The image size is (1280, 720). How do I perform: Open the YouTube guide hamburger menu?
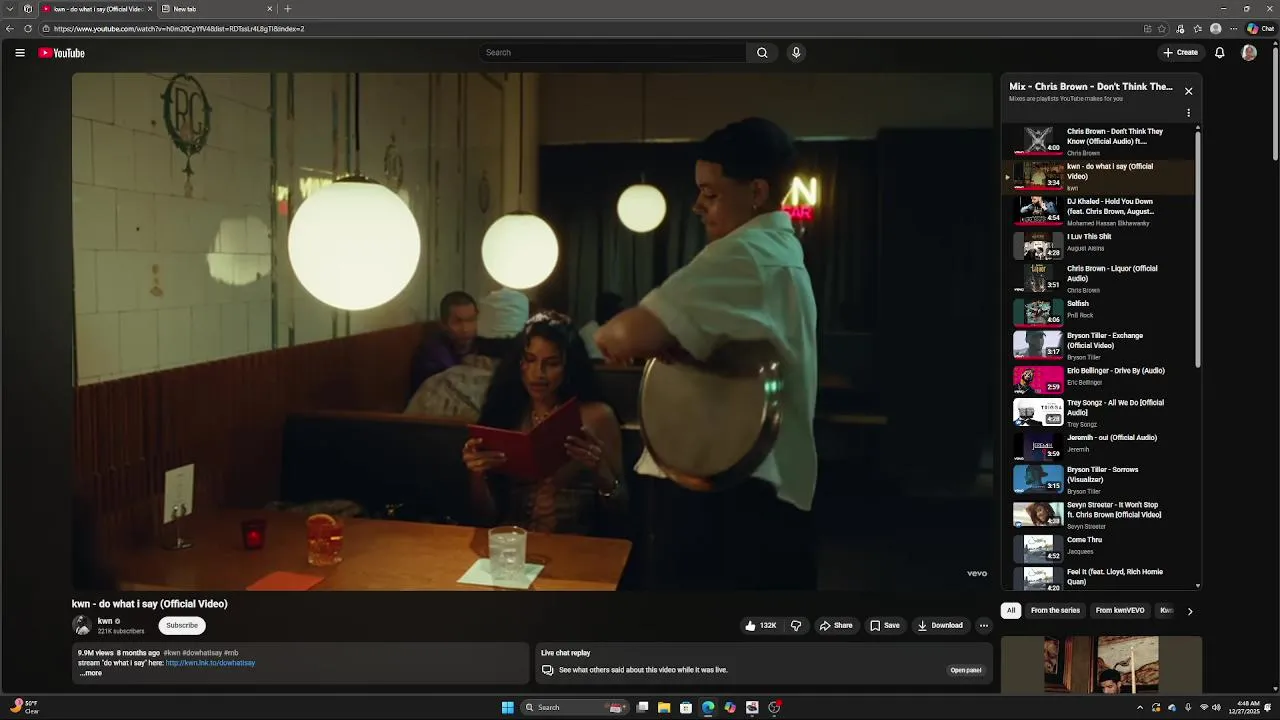pos(20,53)
